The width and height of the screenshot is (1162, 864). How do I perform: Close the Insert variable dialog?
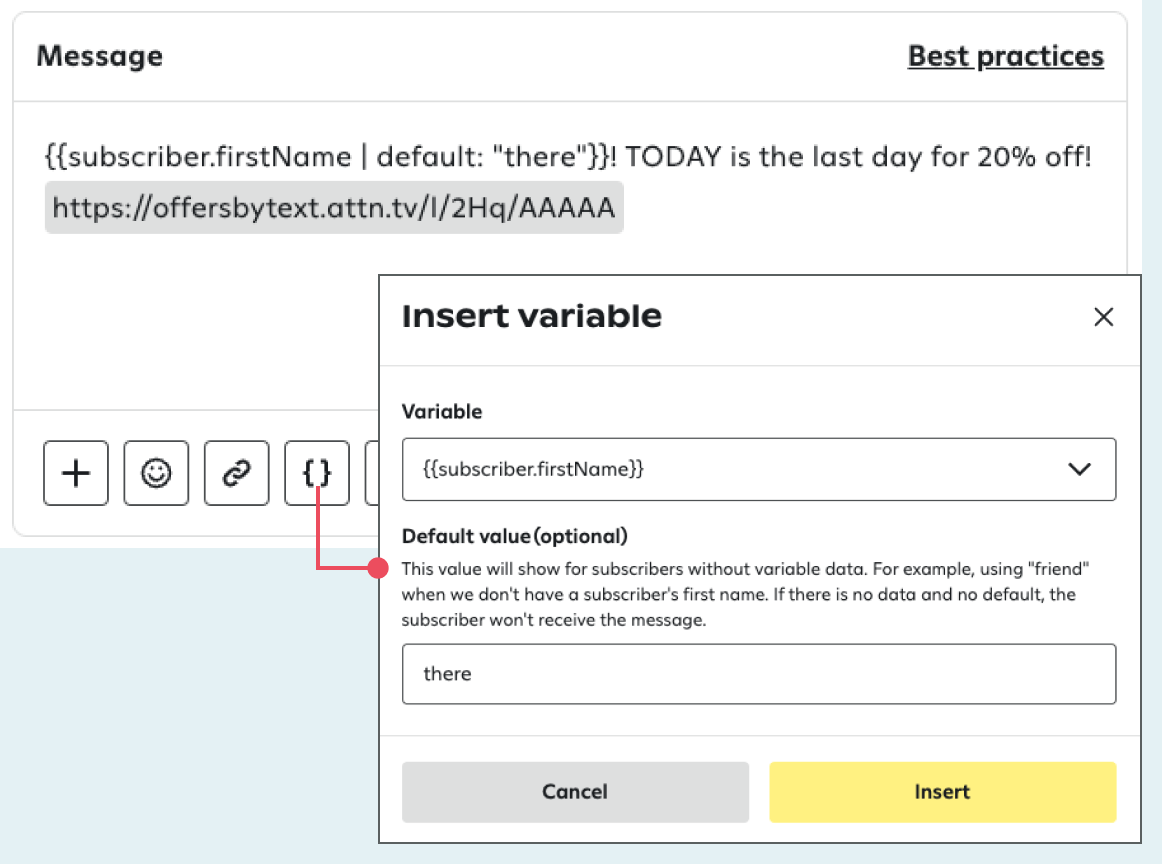(x=1104, y=317)
